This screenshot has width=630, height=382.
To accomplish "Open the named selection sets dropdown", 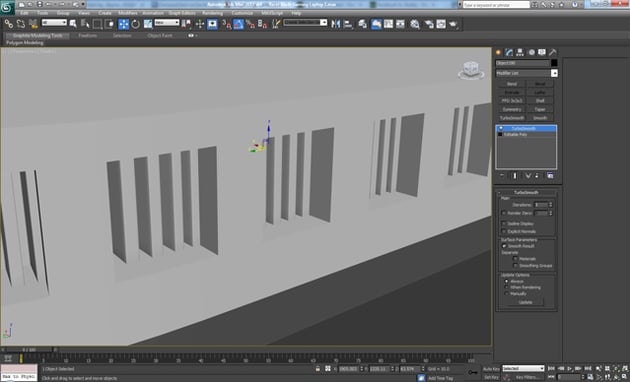I will point(305,23).
